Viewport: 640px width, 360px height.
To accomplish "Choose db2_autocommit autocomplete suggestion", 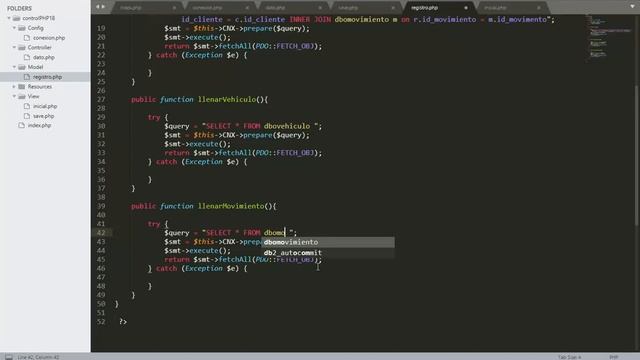I will click(328, 253).
